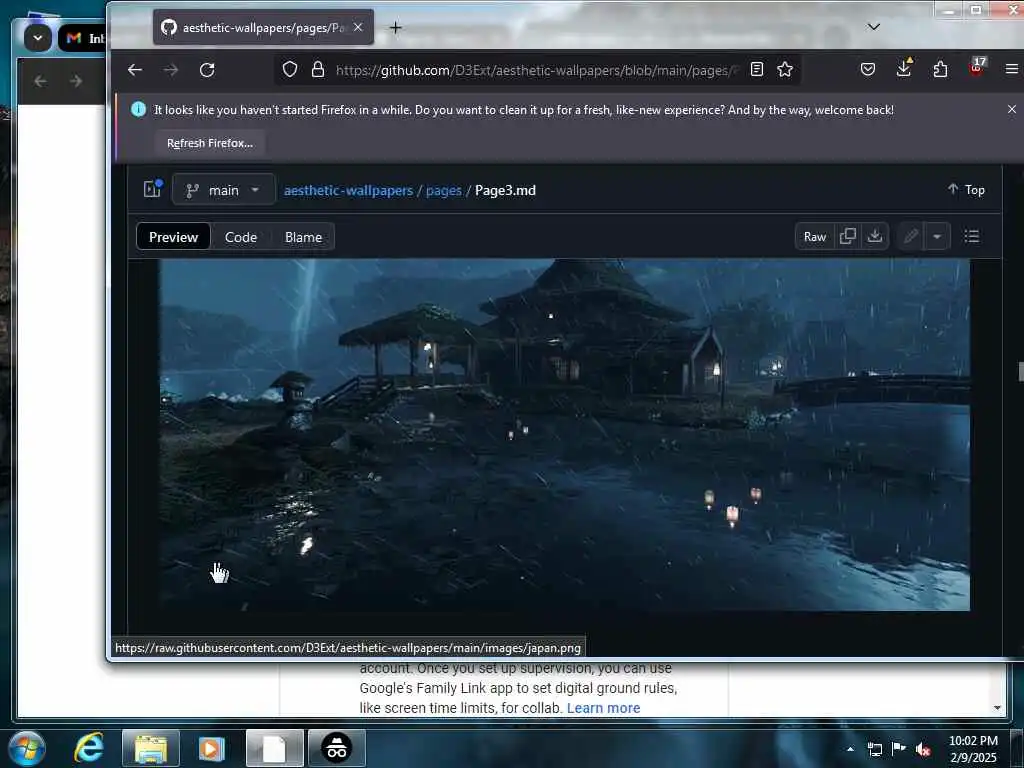
Task: Open the Raw file view
Action: [x=814, y=236]
